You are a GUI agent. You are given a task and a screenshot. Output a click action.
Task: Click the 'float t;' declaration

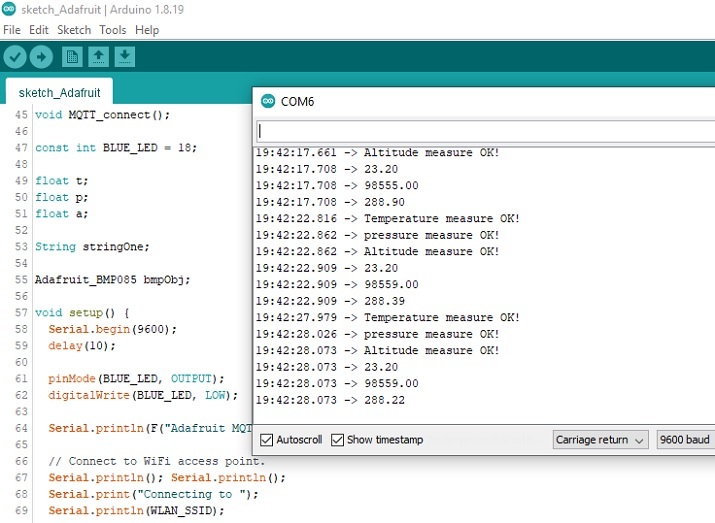[62, 181]
